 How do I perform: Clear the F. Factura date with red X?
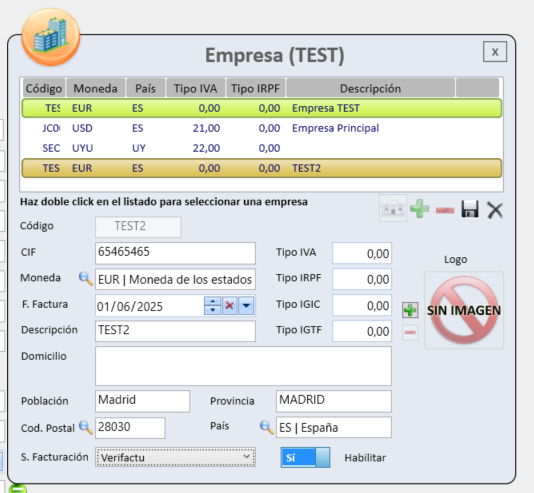pos(229,305)
